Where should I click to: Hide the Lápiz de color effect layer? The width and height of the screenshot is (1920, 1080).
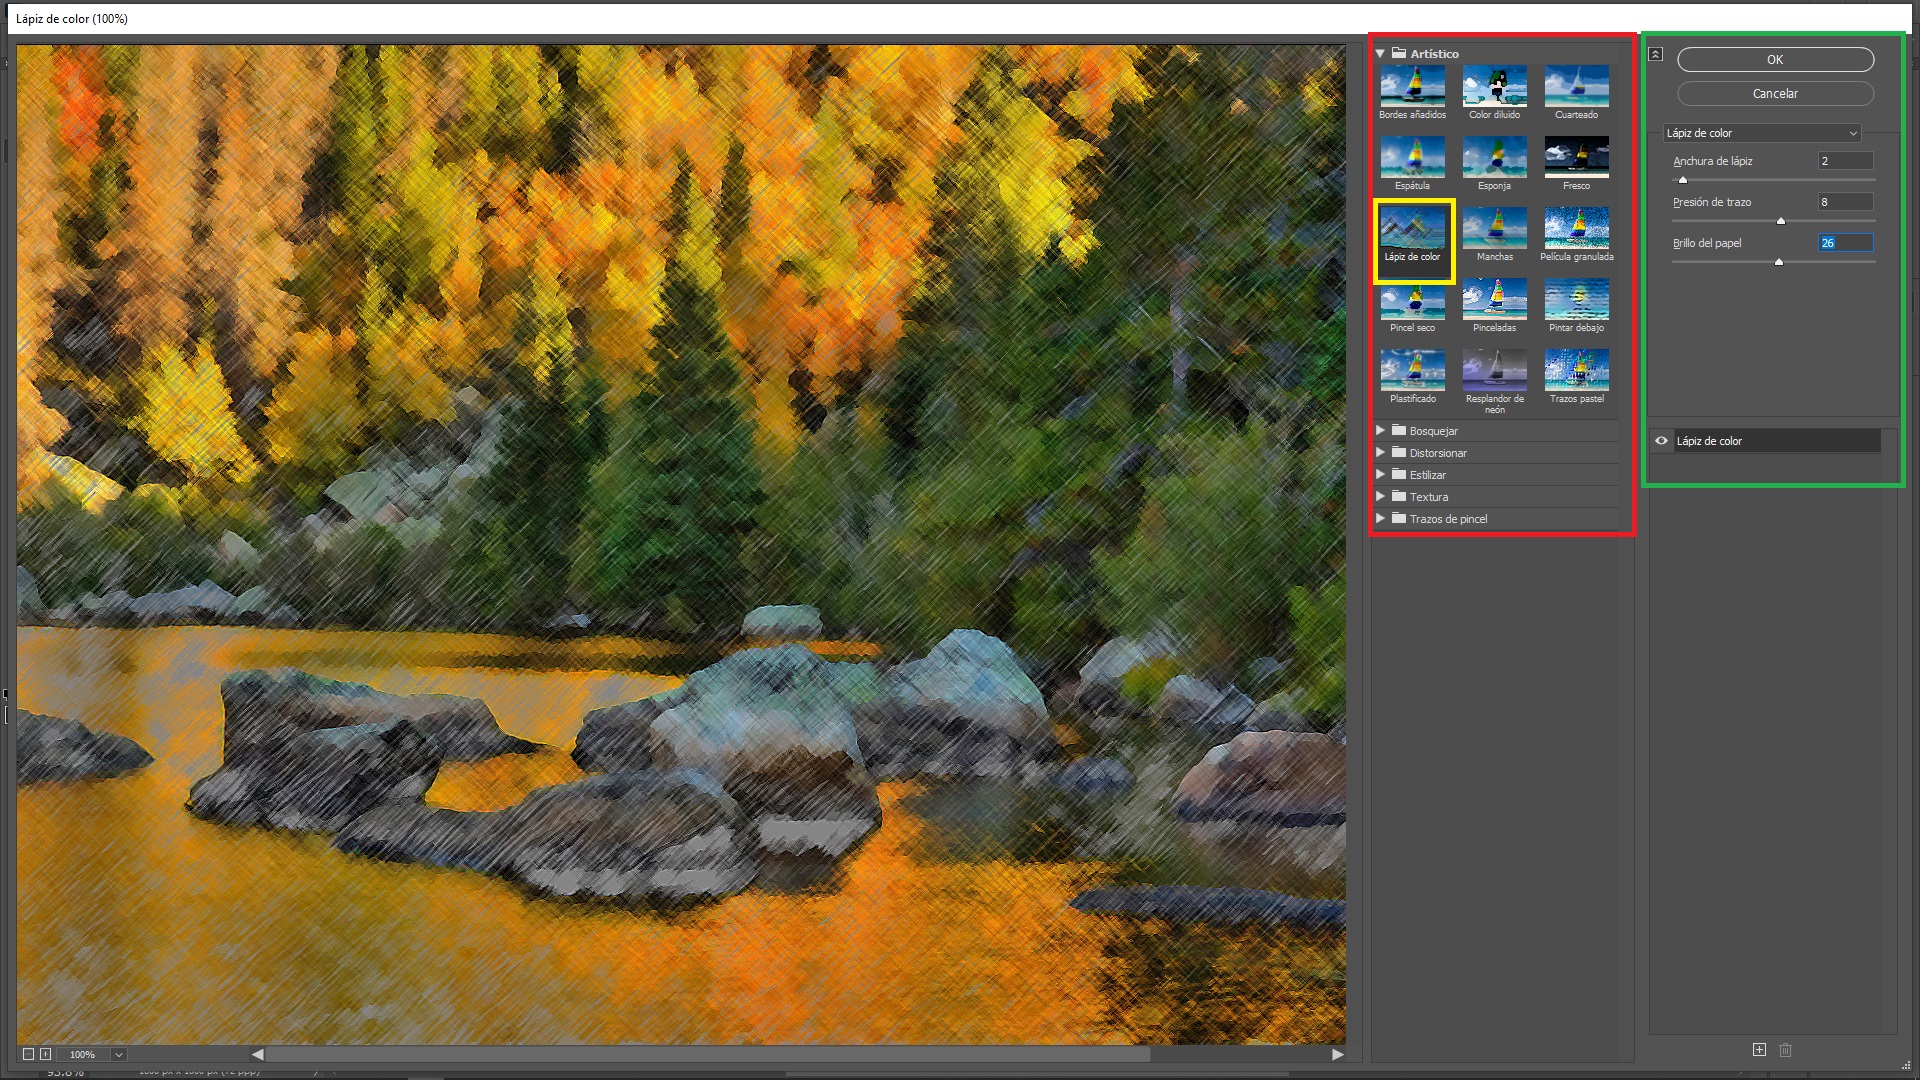[x=1661, y=441]
